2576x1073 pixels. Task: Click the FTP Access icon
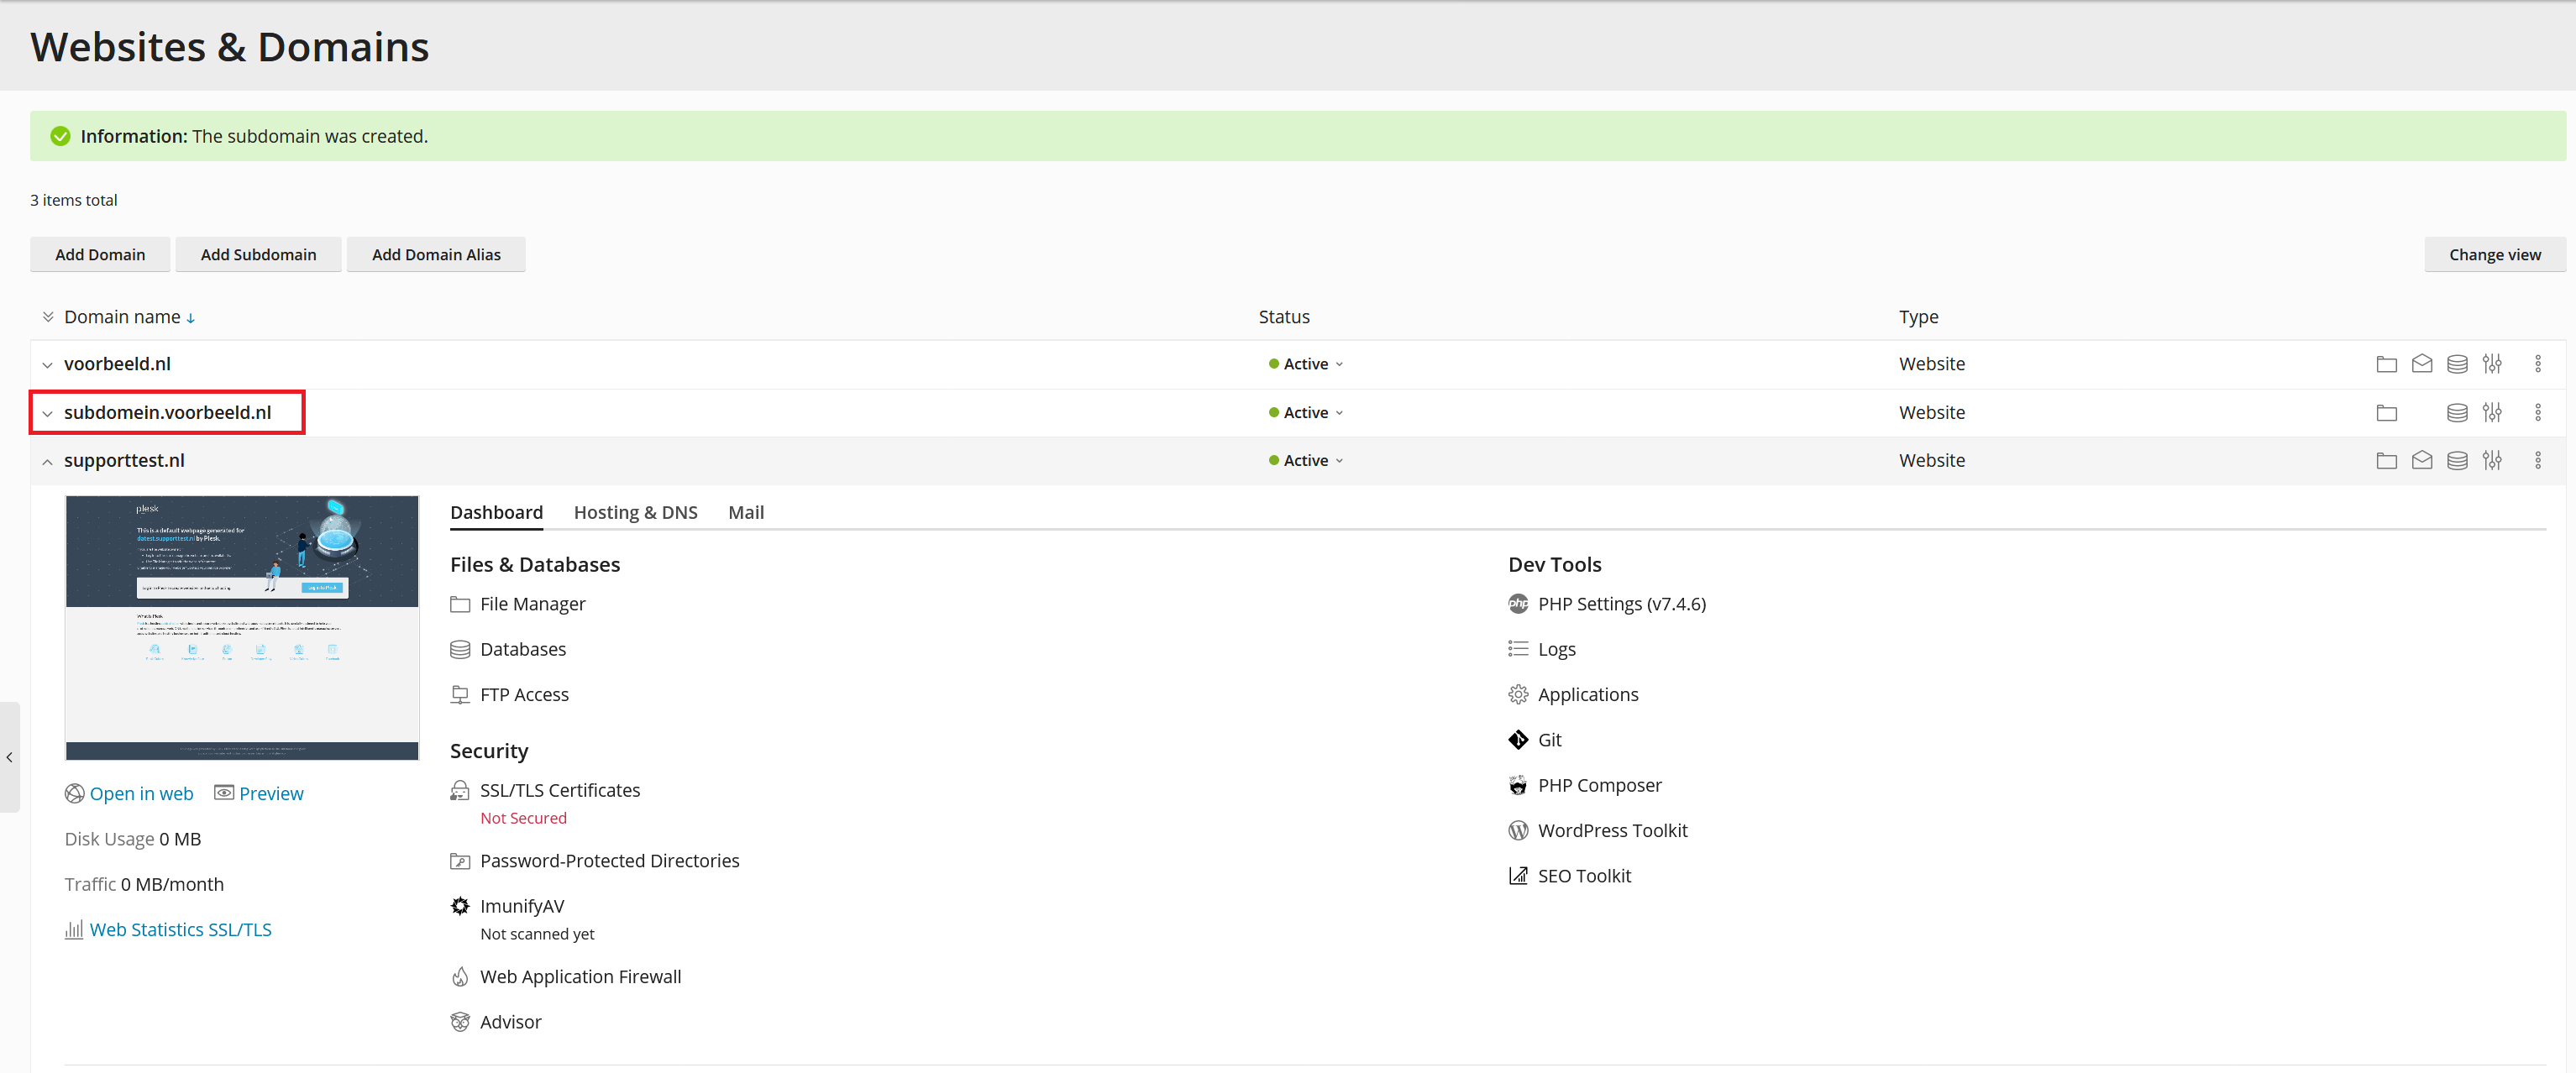(459, 694)
